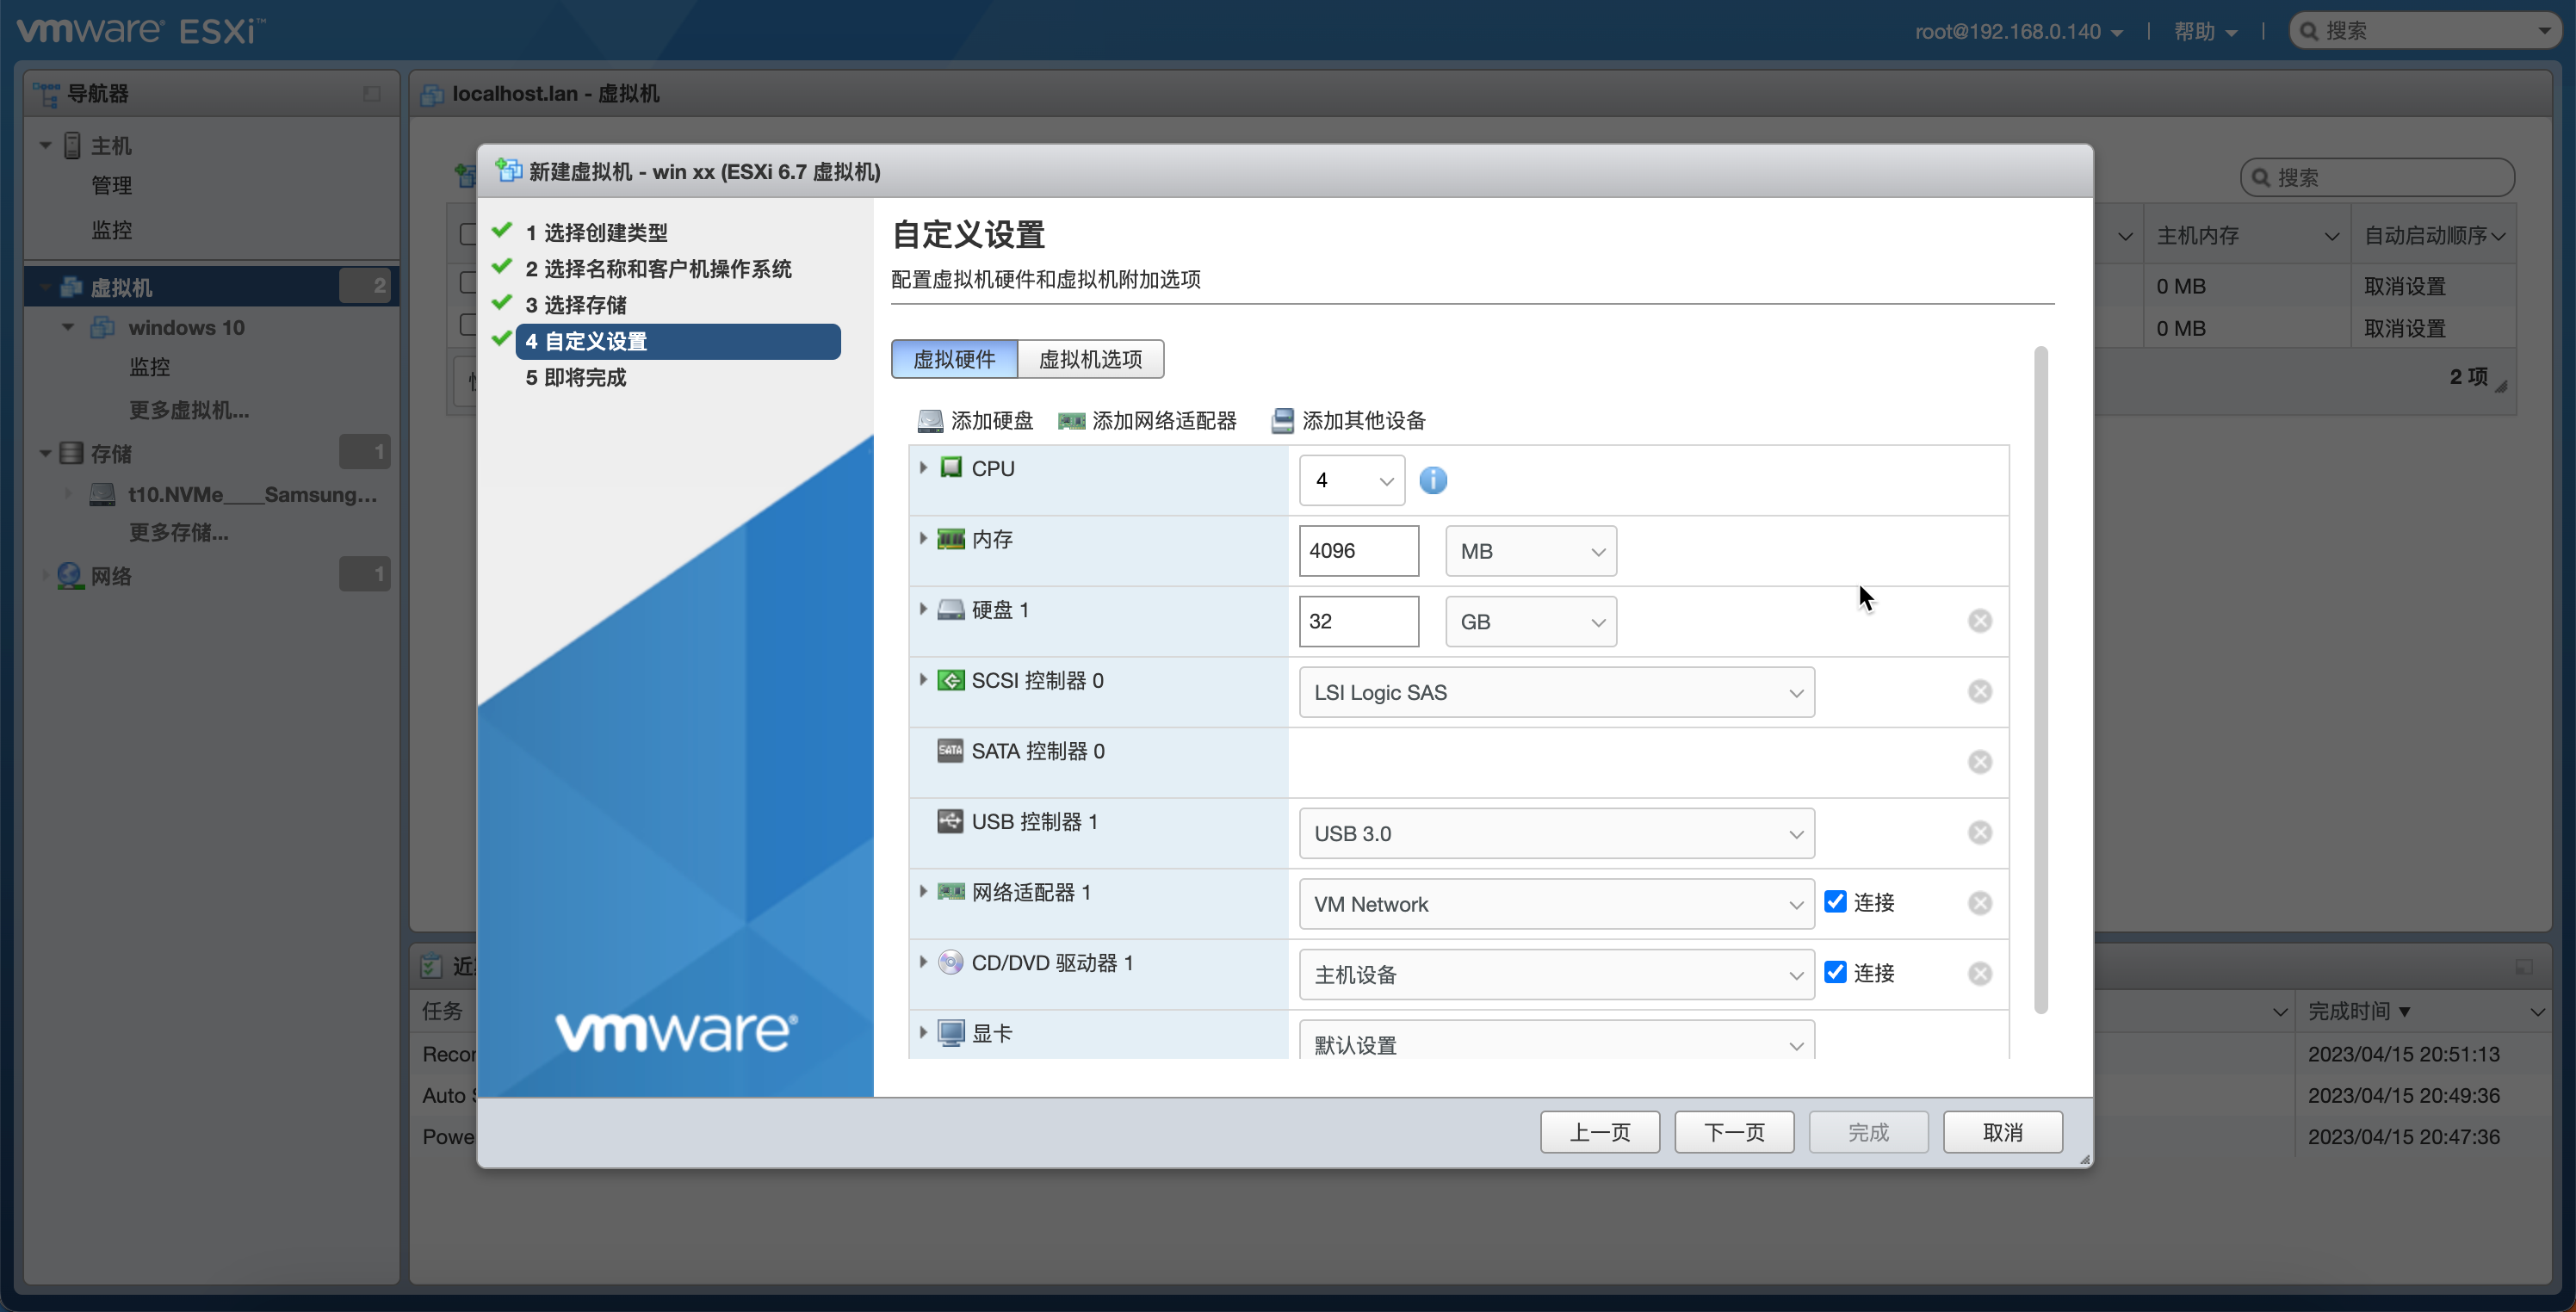Remove USB 控制器 1 with its X icon
This screenshot has height=1312, width=2576.
click(x=1980, y=832)
